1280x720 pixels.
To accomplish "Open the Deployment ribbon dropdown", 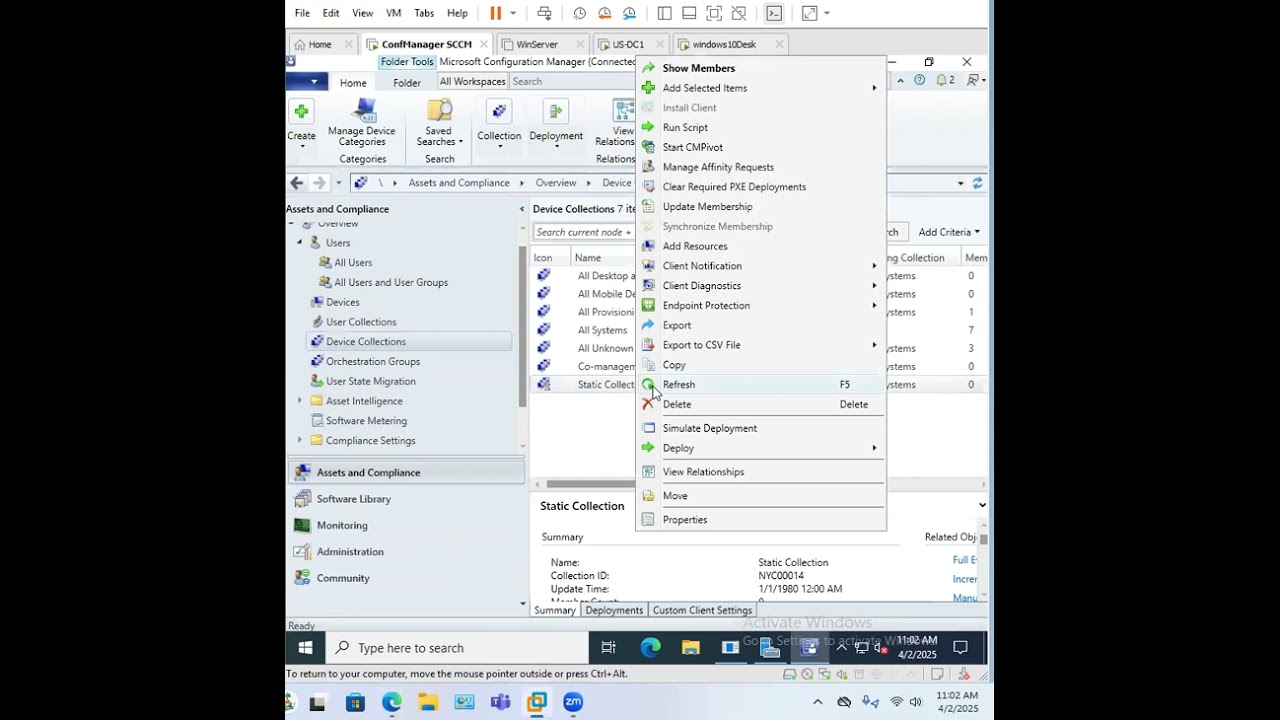I will pos(556,124).
